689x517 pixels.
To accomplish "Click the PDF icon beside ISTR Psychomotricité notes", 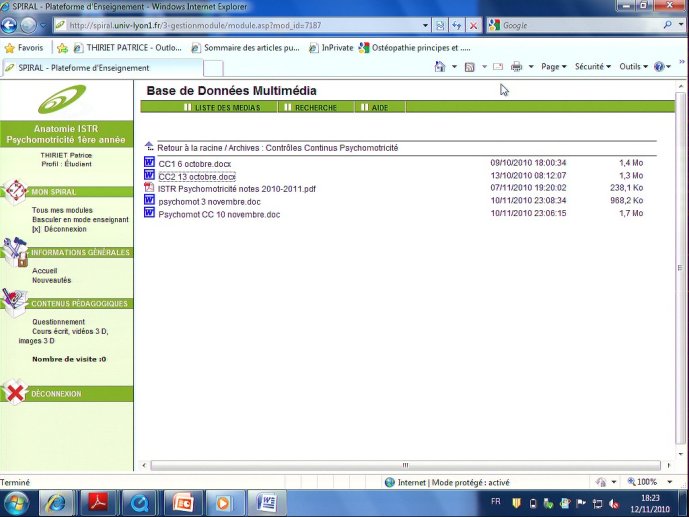I will pyautogui.click(x=149, y=188).
